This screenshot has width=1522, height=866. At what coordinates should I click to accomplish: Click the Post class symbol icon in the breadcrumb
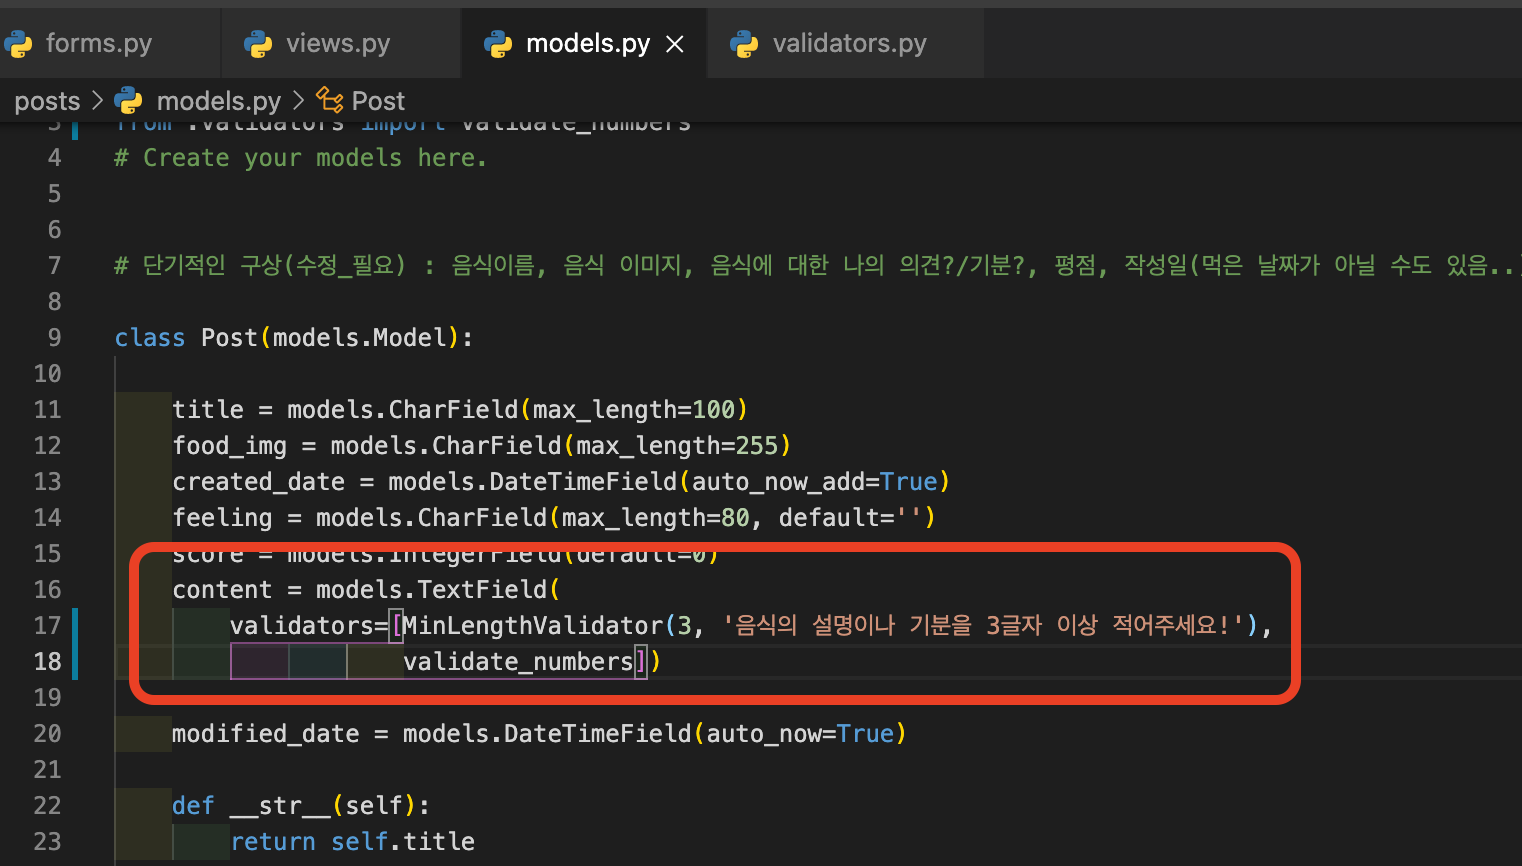(330, 100)
